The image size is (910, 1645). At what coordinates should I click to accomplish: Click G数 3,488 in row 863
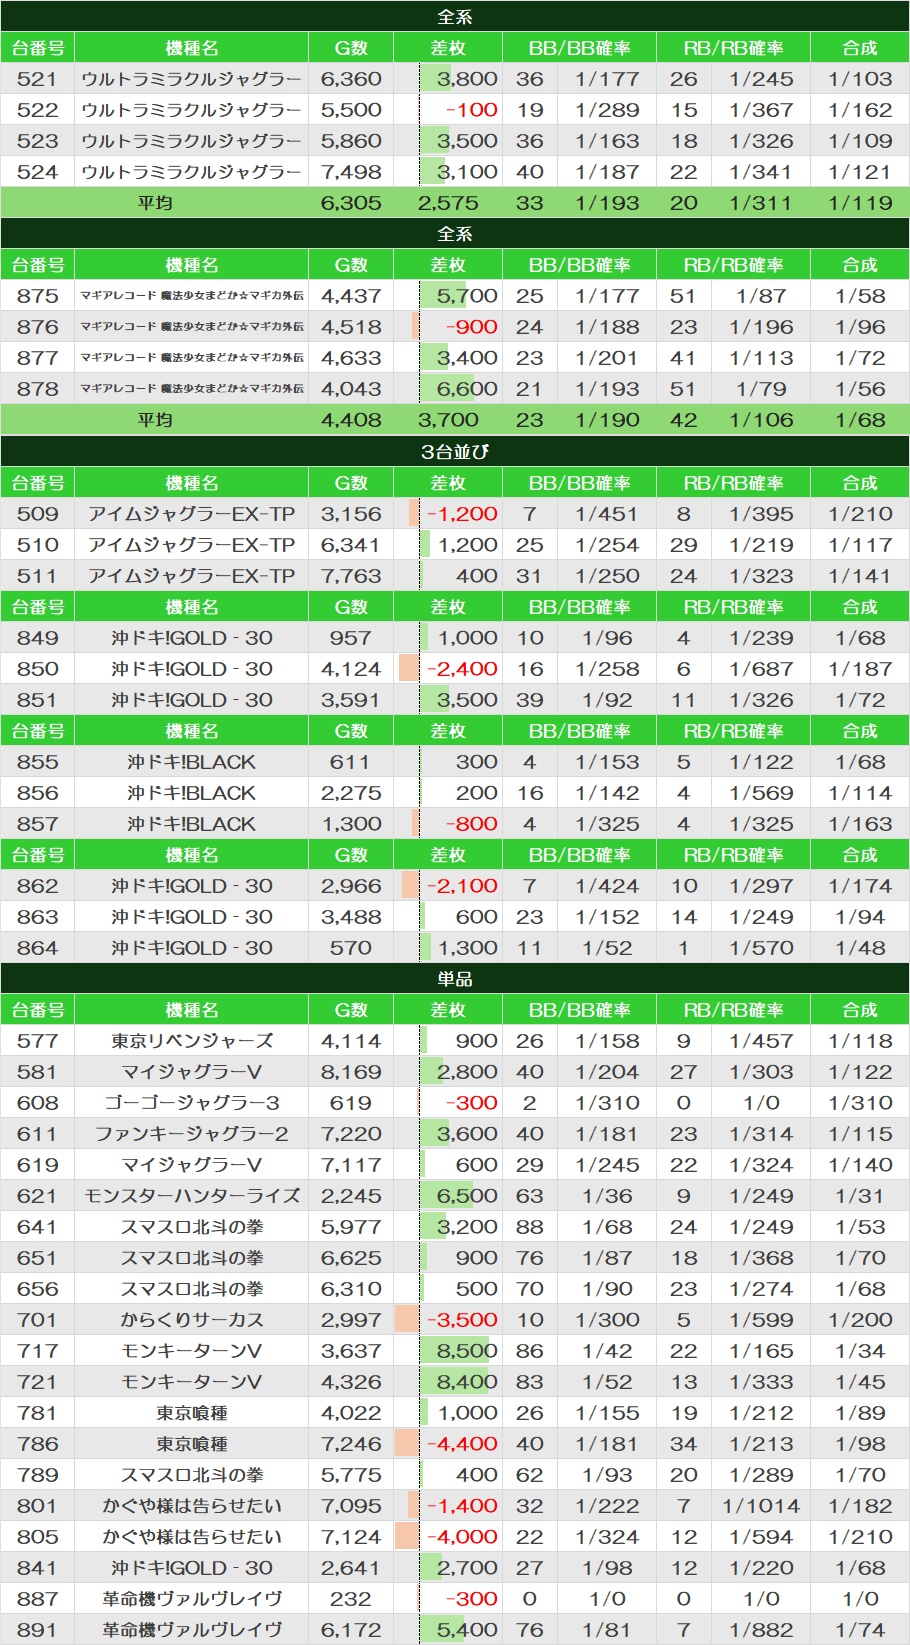[351, 917]
